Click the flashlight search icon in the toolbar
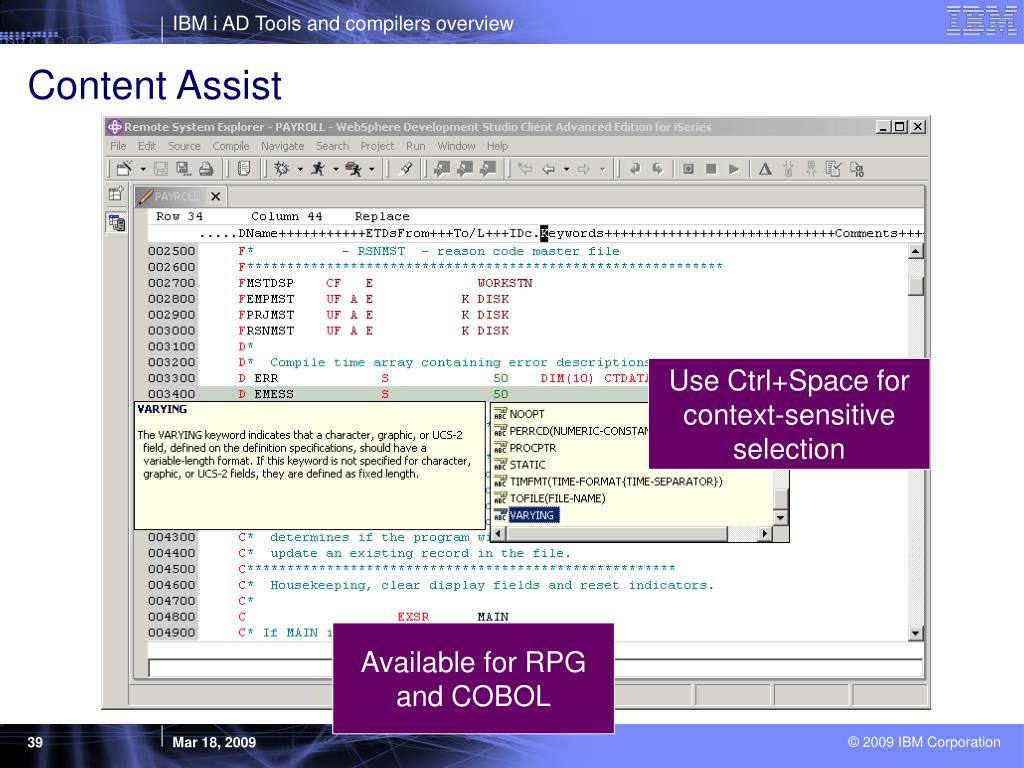The image size is (1024, 768). [406, 169]
